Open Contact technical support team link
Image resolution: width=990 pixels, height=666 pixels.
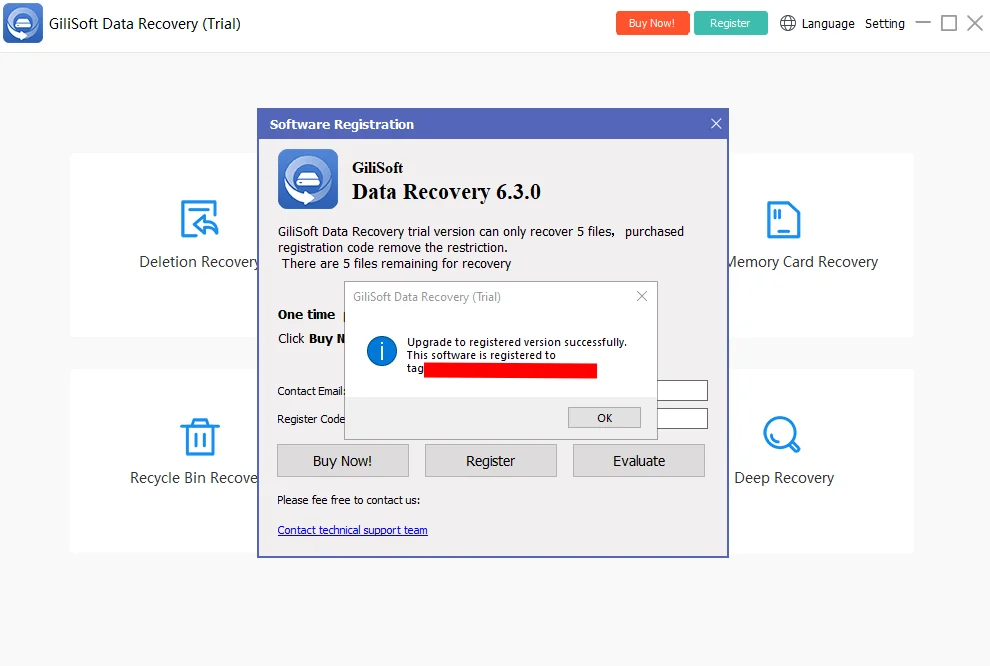coord(352,530)
